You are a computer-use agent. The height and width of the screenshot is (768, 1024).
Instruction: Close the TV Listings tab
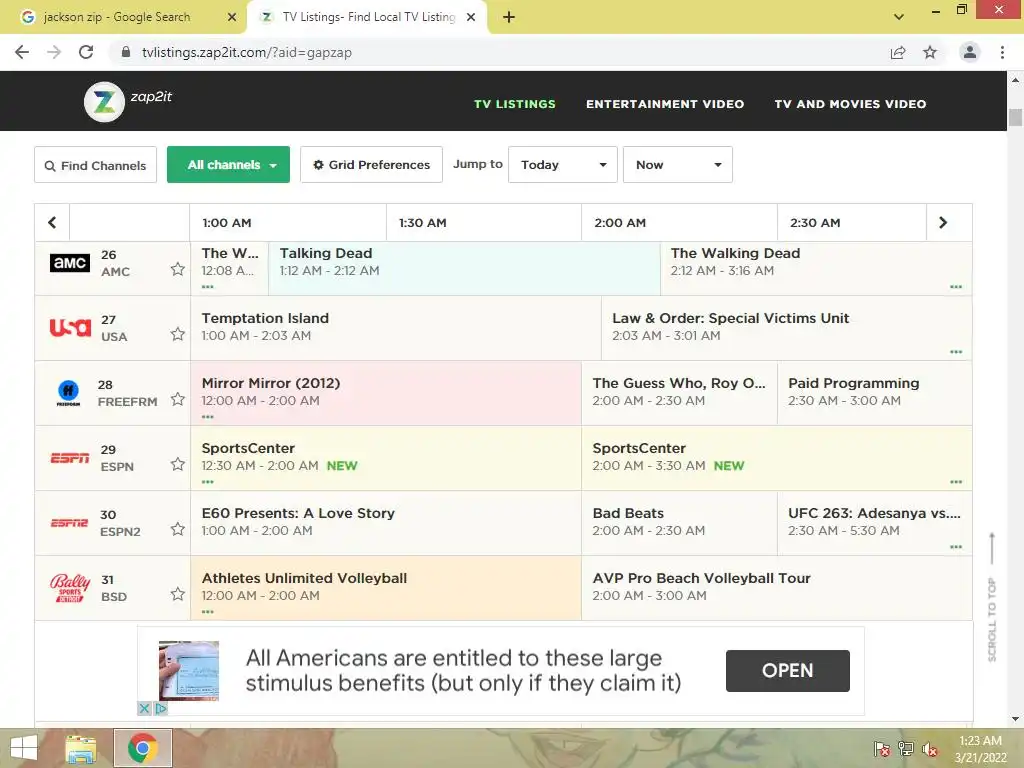tap(471, 17)
